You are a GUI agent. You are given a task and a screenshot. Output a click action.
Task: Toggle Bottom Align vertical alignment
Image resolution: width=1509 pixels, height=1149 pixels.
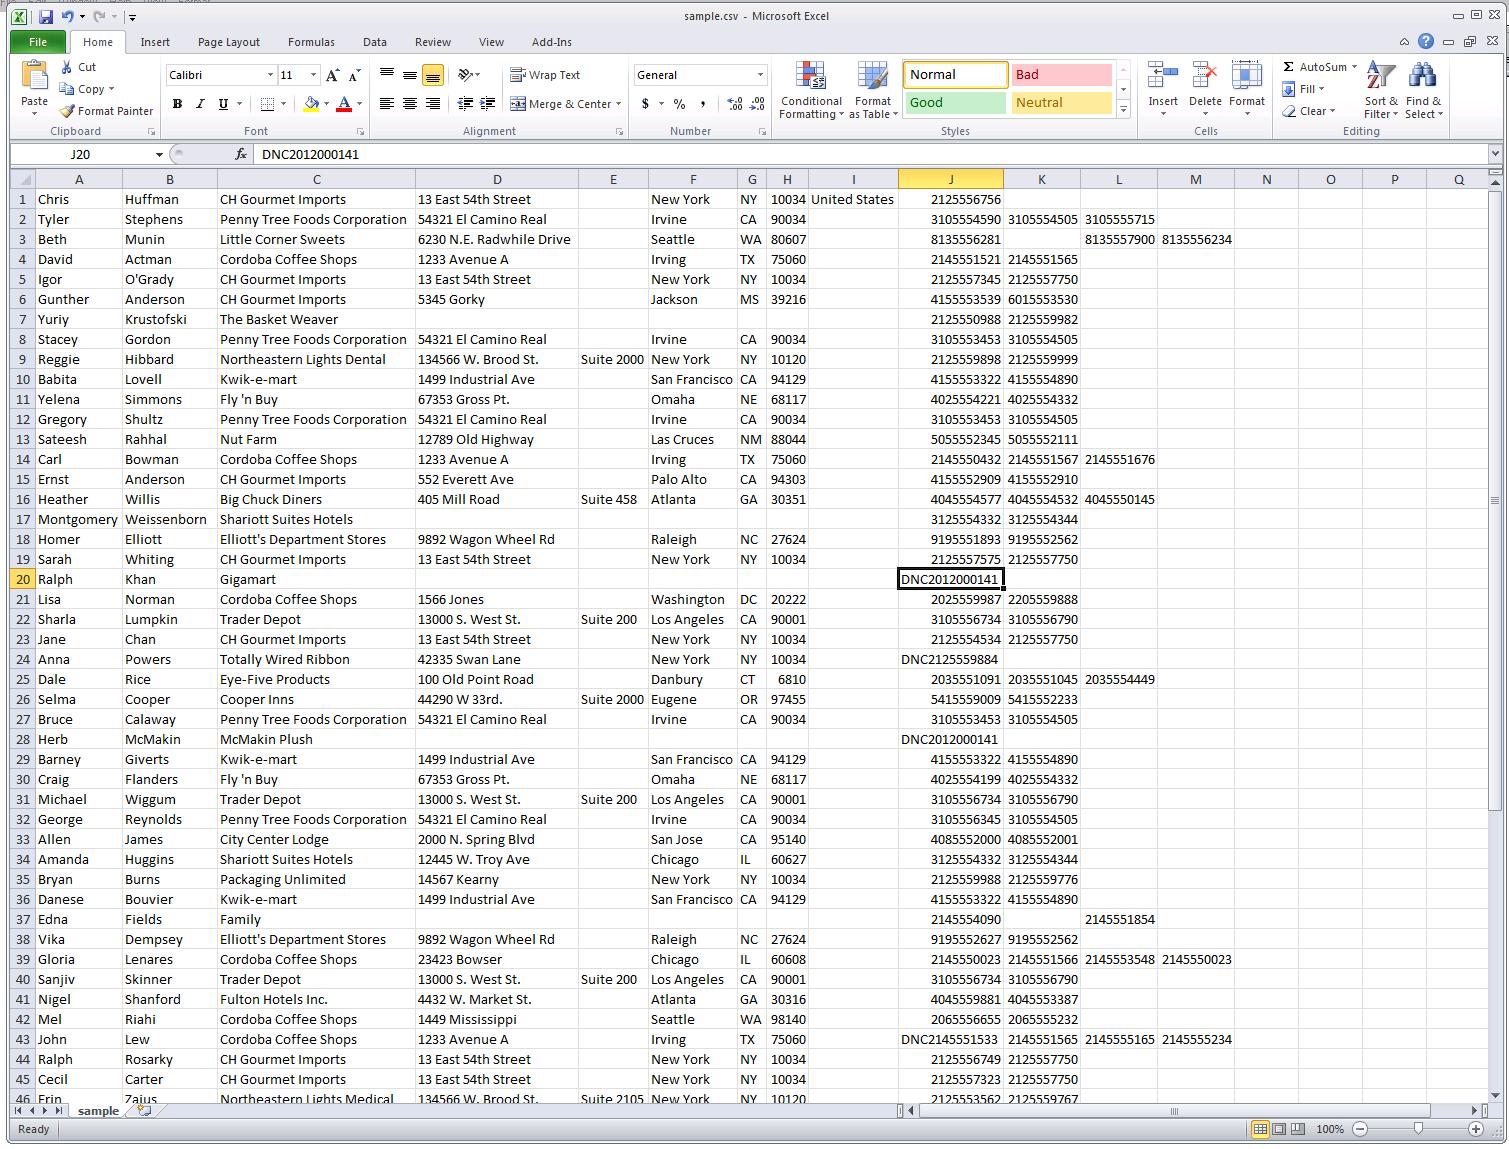[x=433, y=75]
